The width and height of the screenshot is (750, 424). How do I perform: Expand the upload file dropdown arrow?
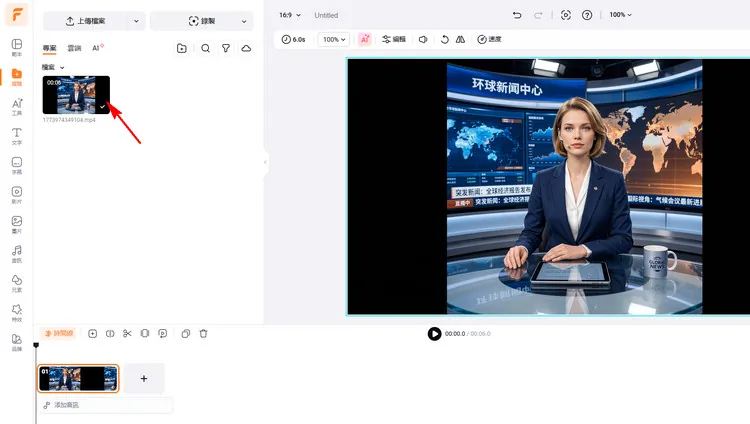[x=135, y=21]
